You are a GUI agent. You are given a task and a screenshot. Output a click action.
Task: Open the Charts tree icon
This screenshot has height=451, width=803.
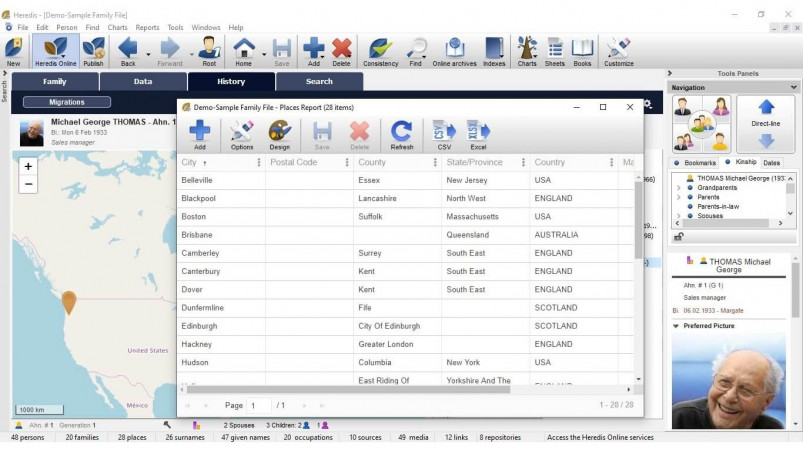coord(527,52)
